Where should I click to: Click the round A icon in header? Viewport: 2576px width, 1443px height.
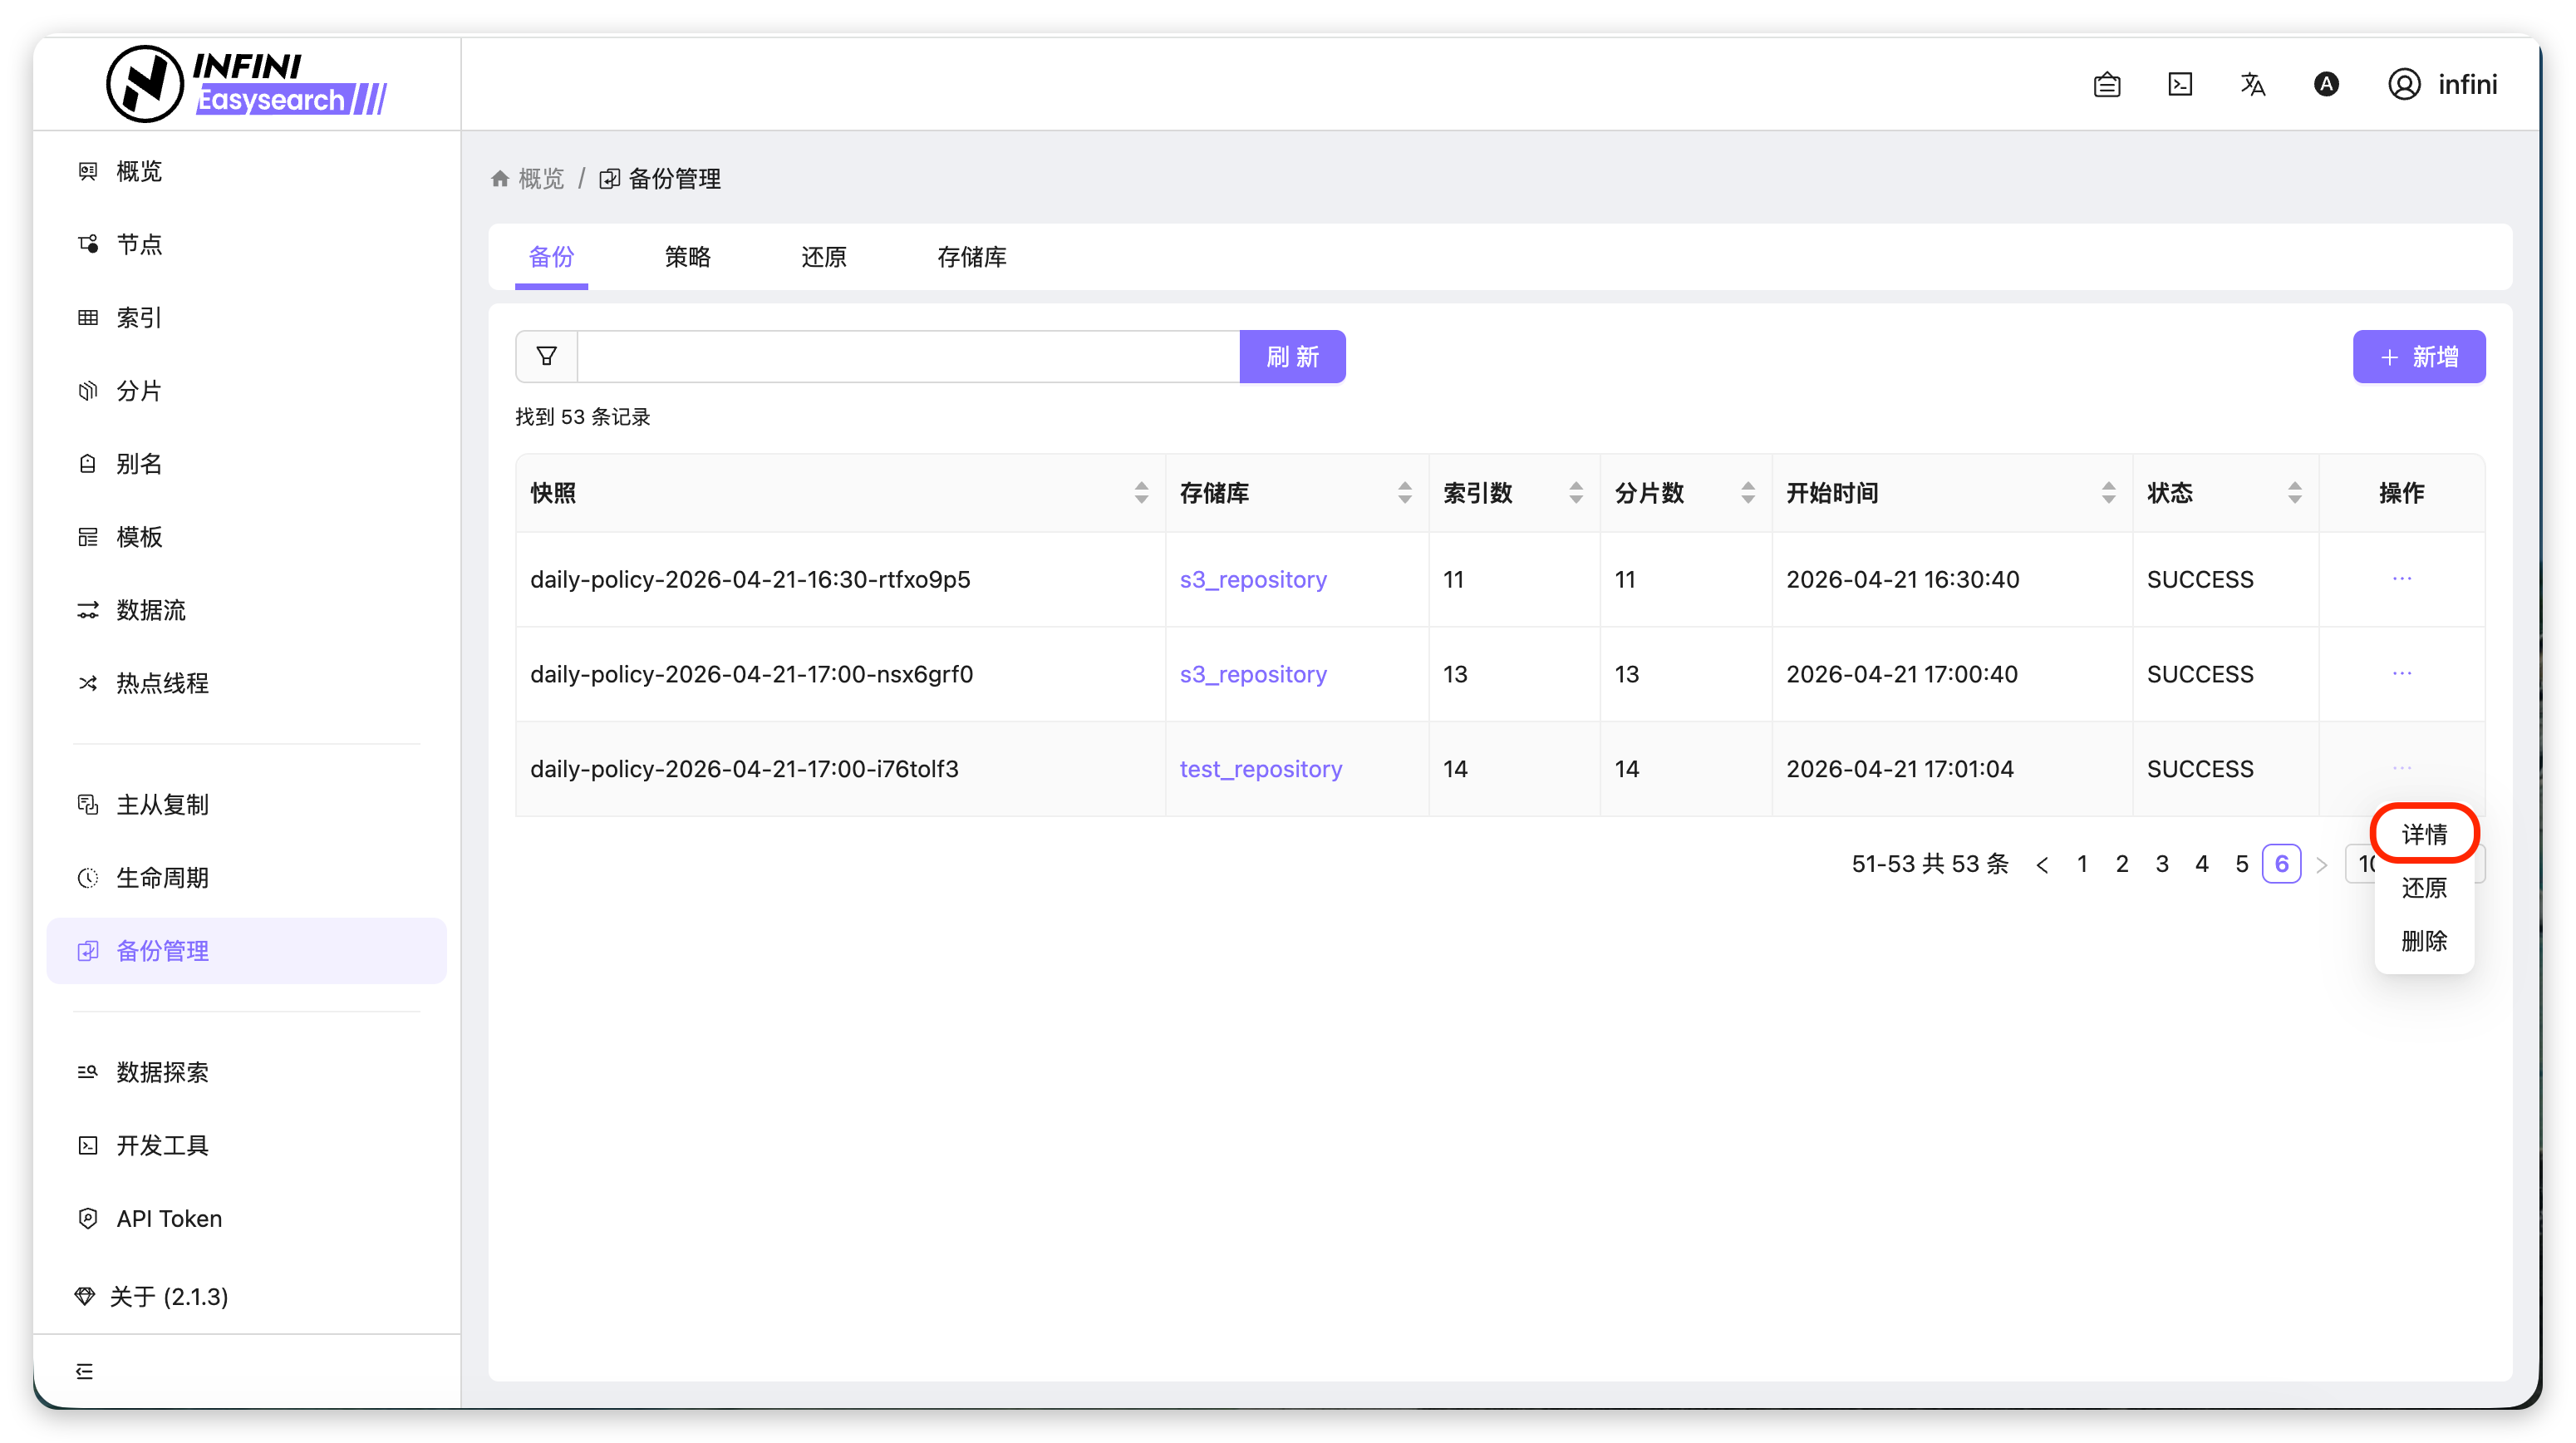tap(2326, 85)
